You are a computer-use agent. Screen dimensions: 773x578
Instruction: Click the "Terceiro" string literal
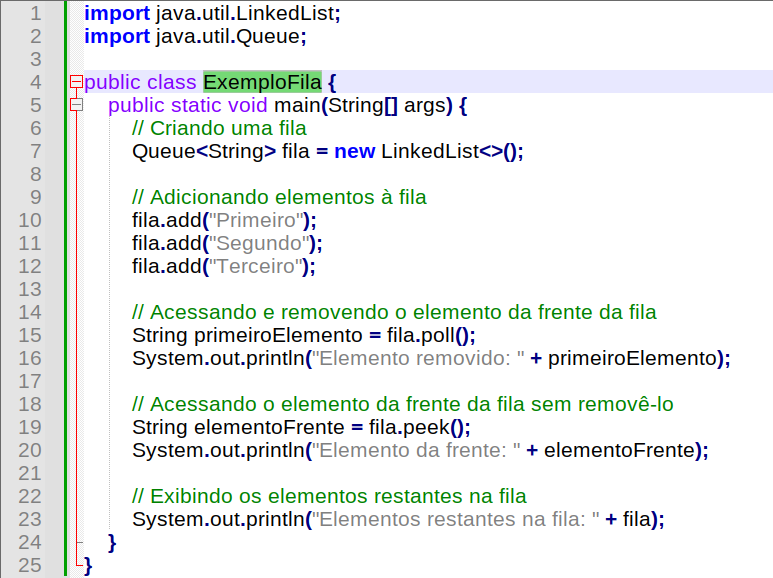coord(258,266)
